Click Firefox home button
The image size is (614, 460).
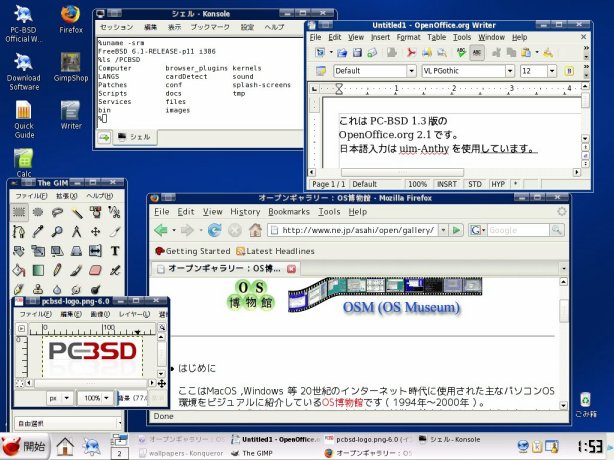point(255,230)
